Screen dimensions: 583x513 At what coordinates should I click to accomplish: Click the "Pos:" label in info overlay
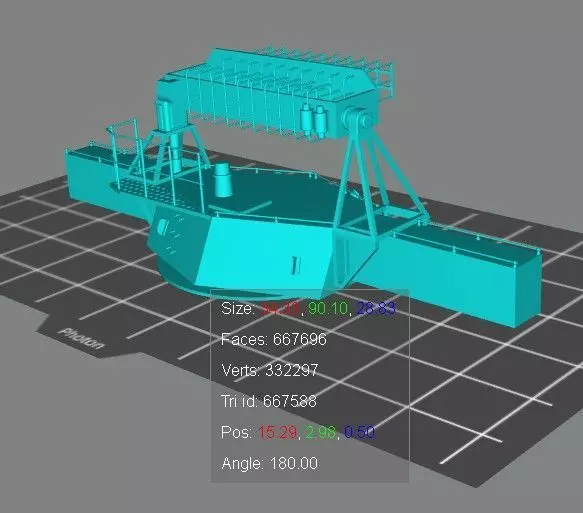(237, 432)
